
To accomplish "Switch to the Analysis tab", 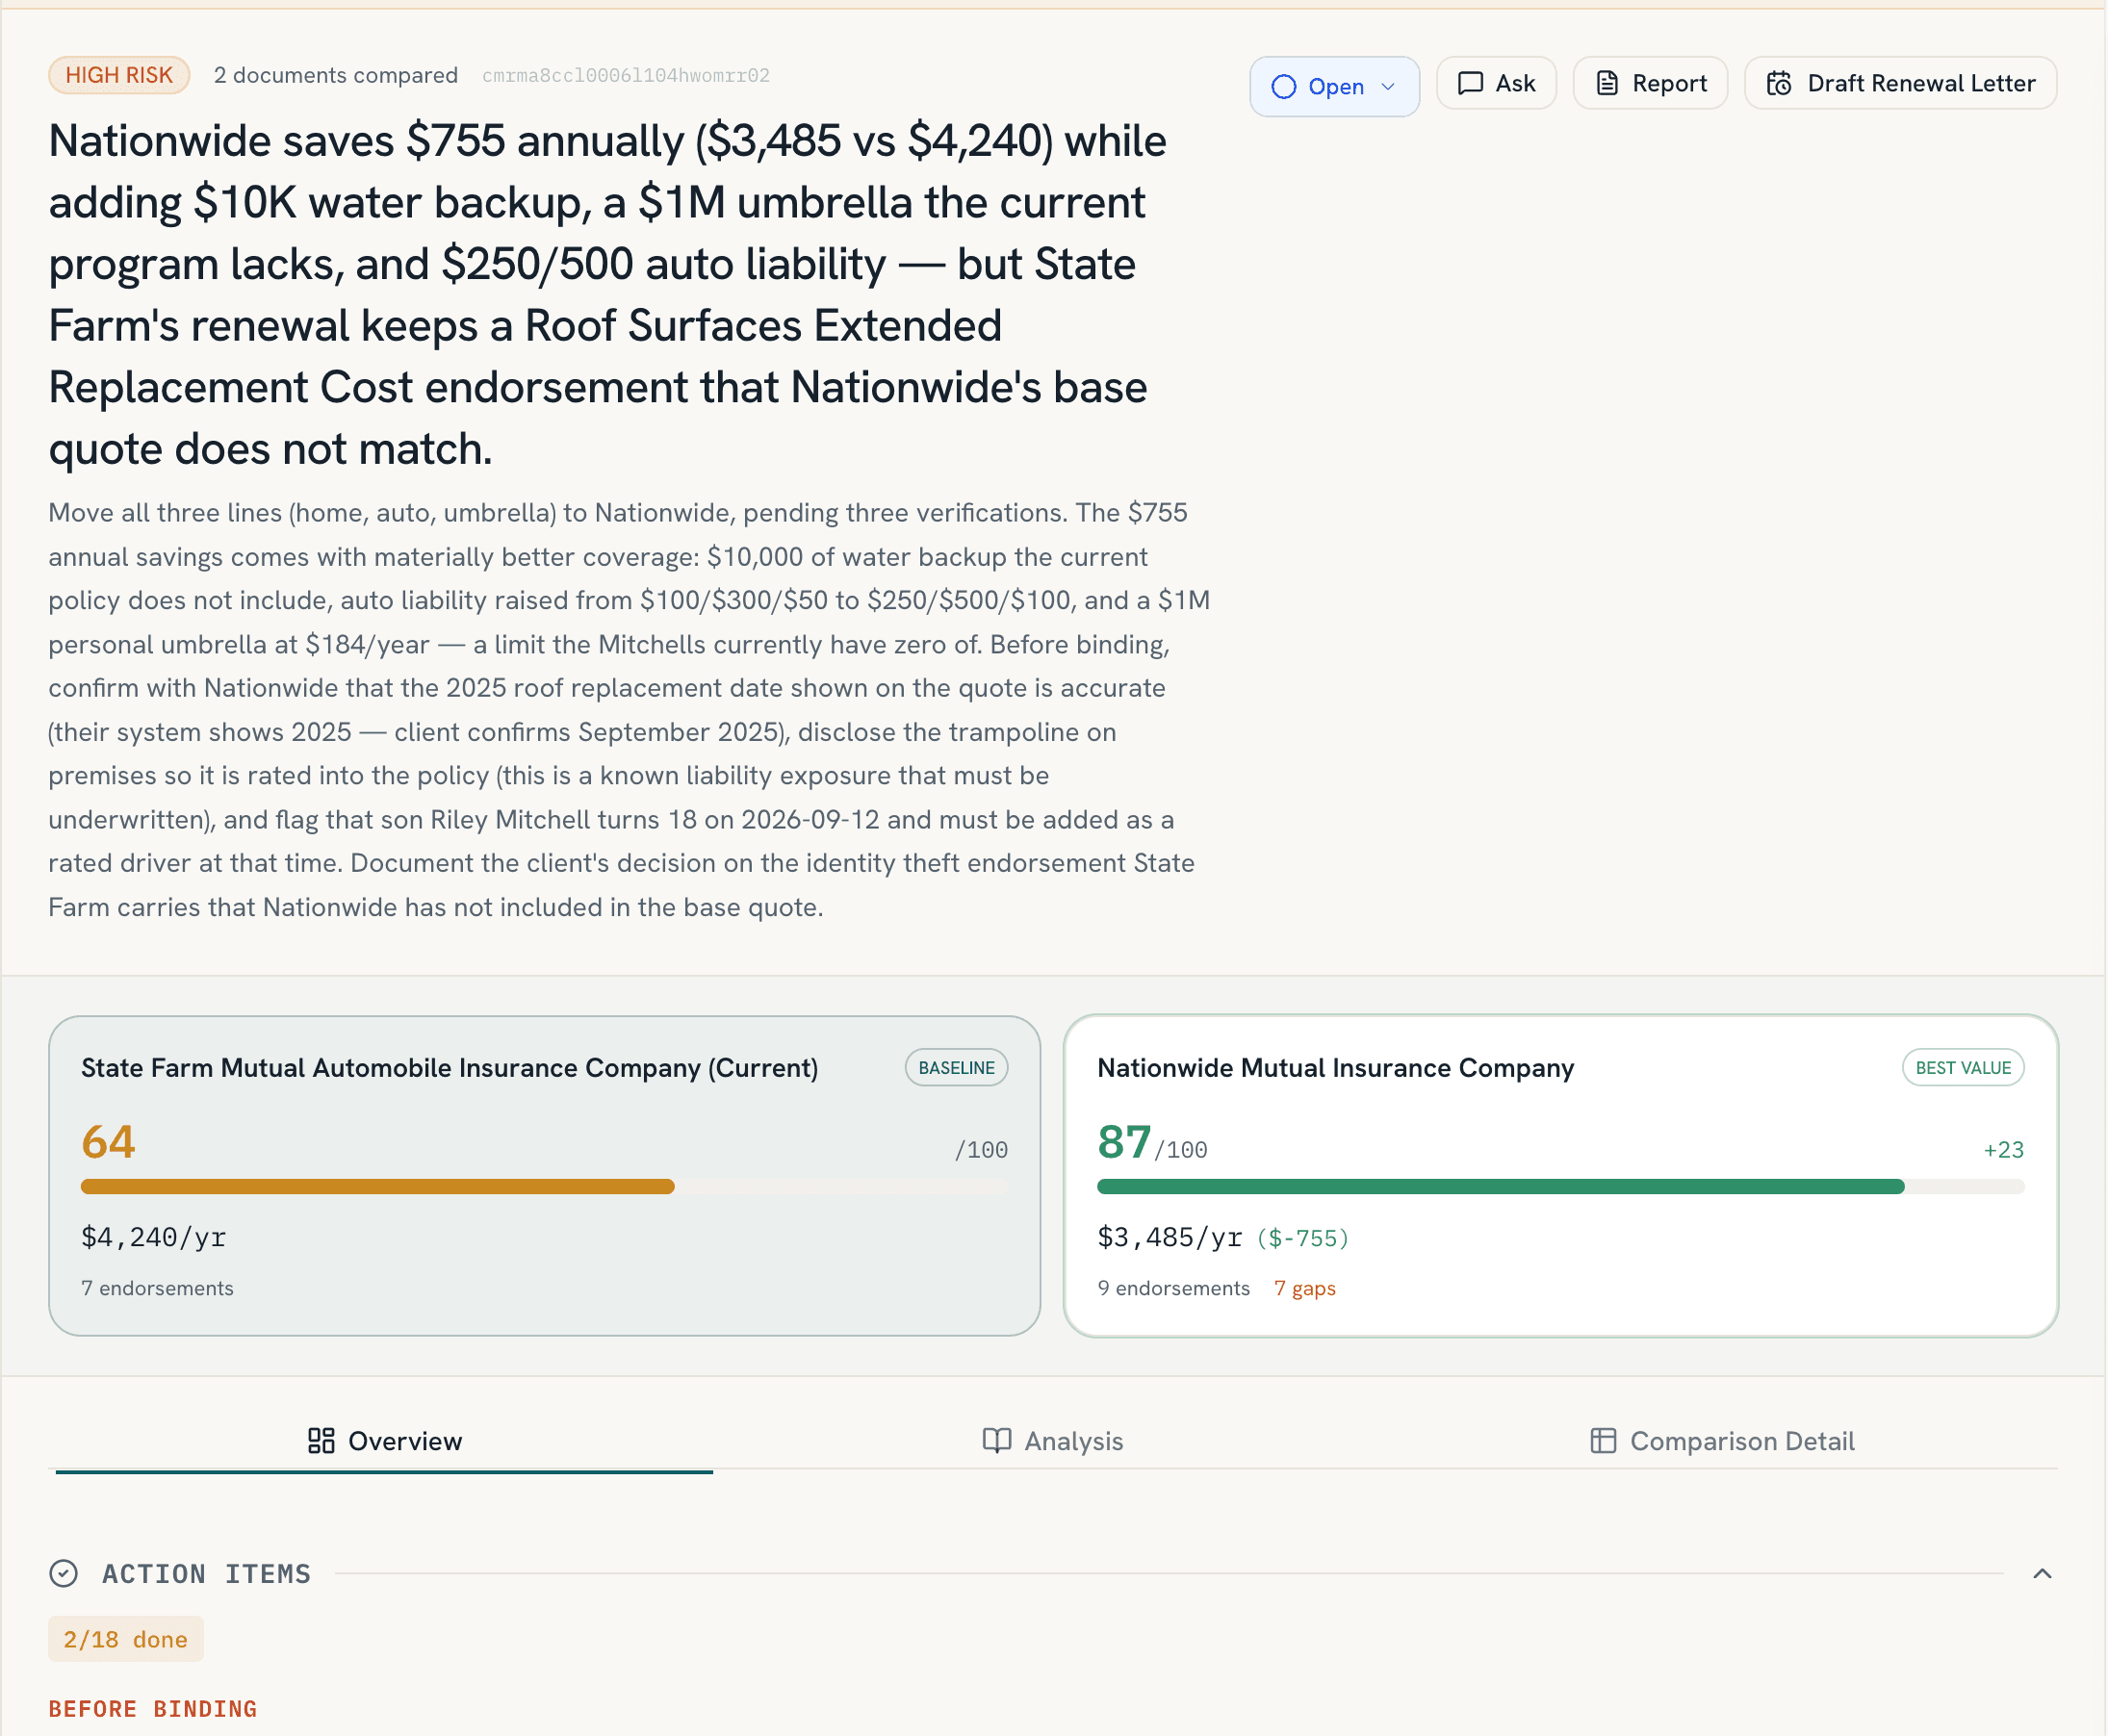I will [x=1053, y=1441].
